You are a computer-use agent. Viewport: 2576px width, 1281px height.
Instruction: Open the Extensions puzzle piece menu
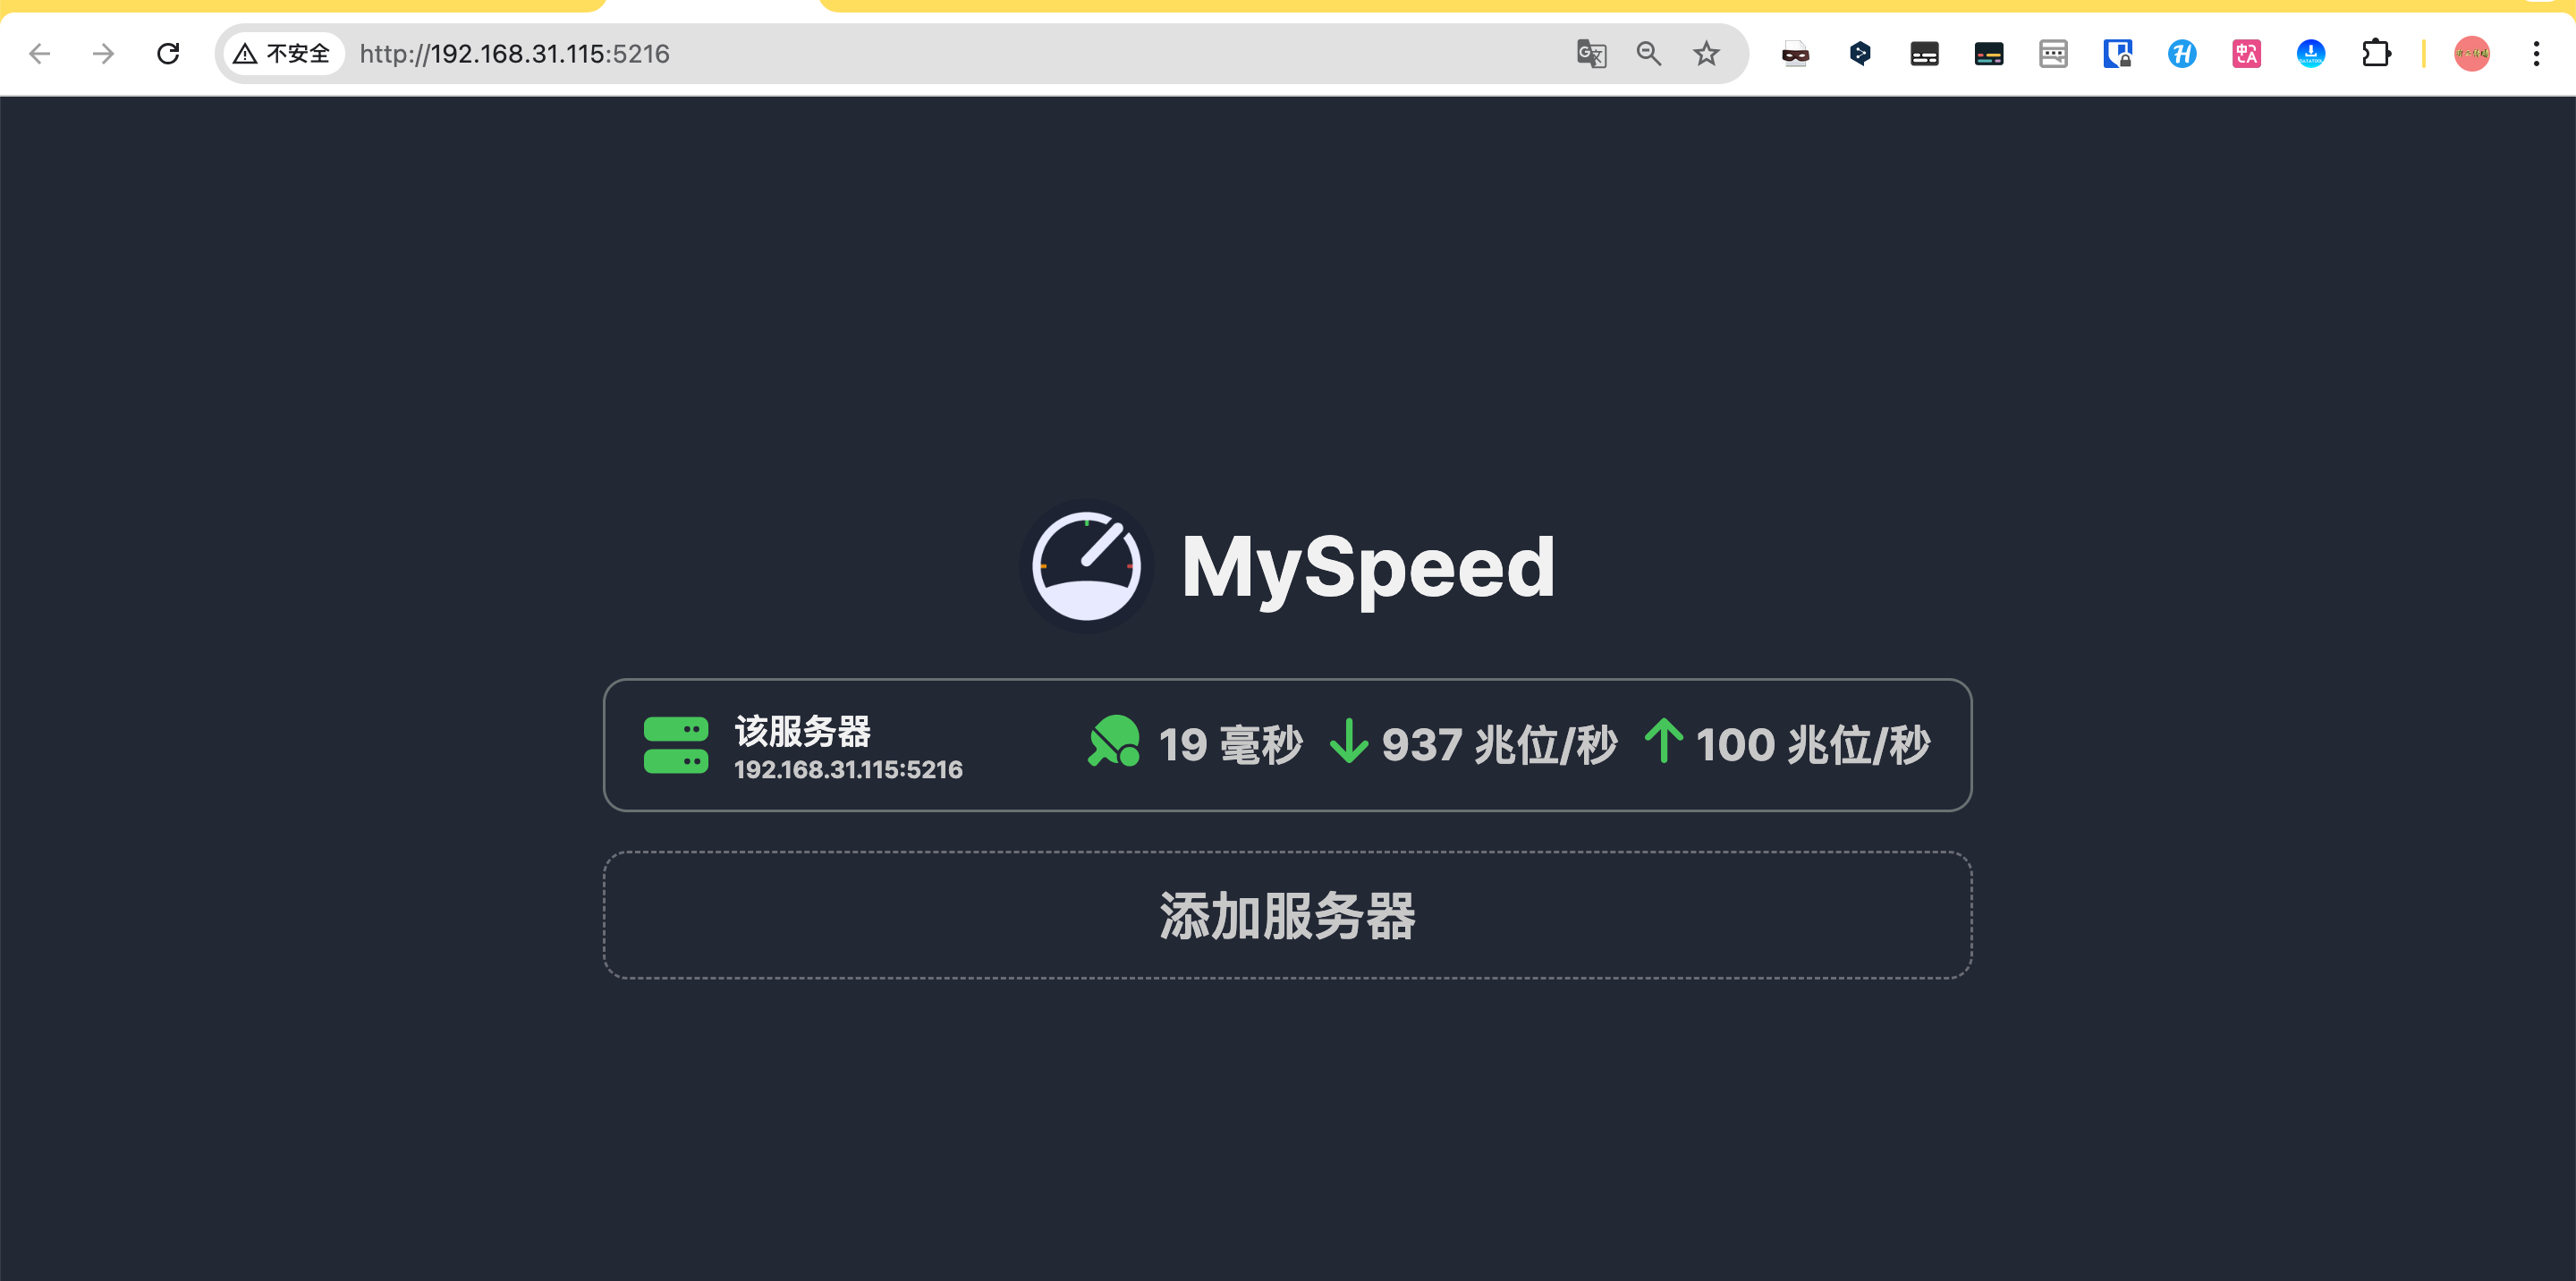(2376, 54)
